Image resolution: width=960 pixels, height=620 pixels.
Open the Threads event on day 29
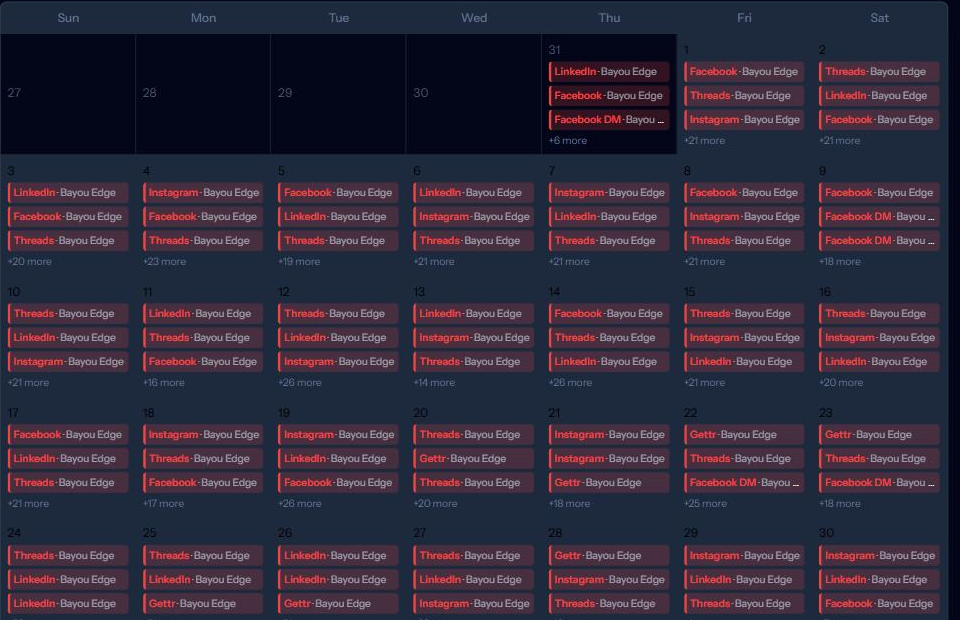[744, 603]
